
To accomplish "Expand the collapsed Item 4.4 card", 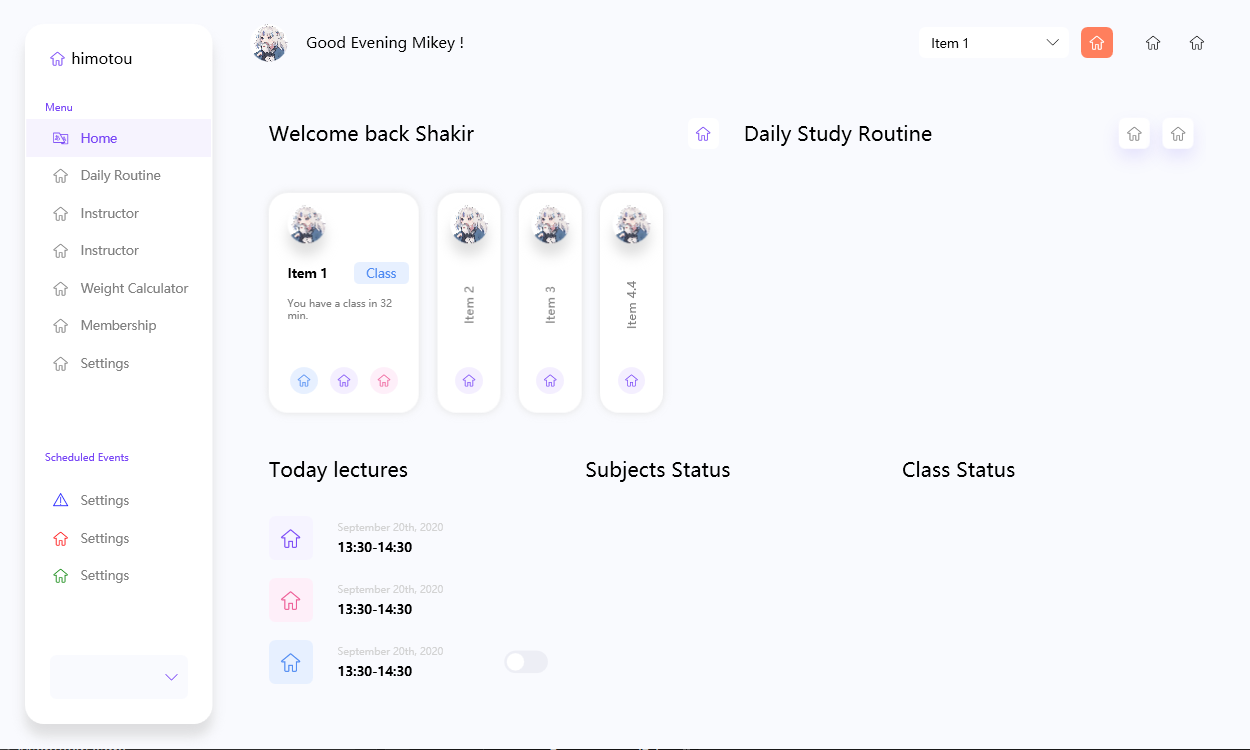I will coord(631,302).
